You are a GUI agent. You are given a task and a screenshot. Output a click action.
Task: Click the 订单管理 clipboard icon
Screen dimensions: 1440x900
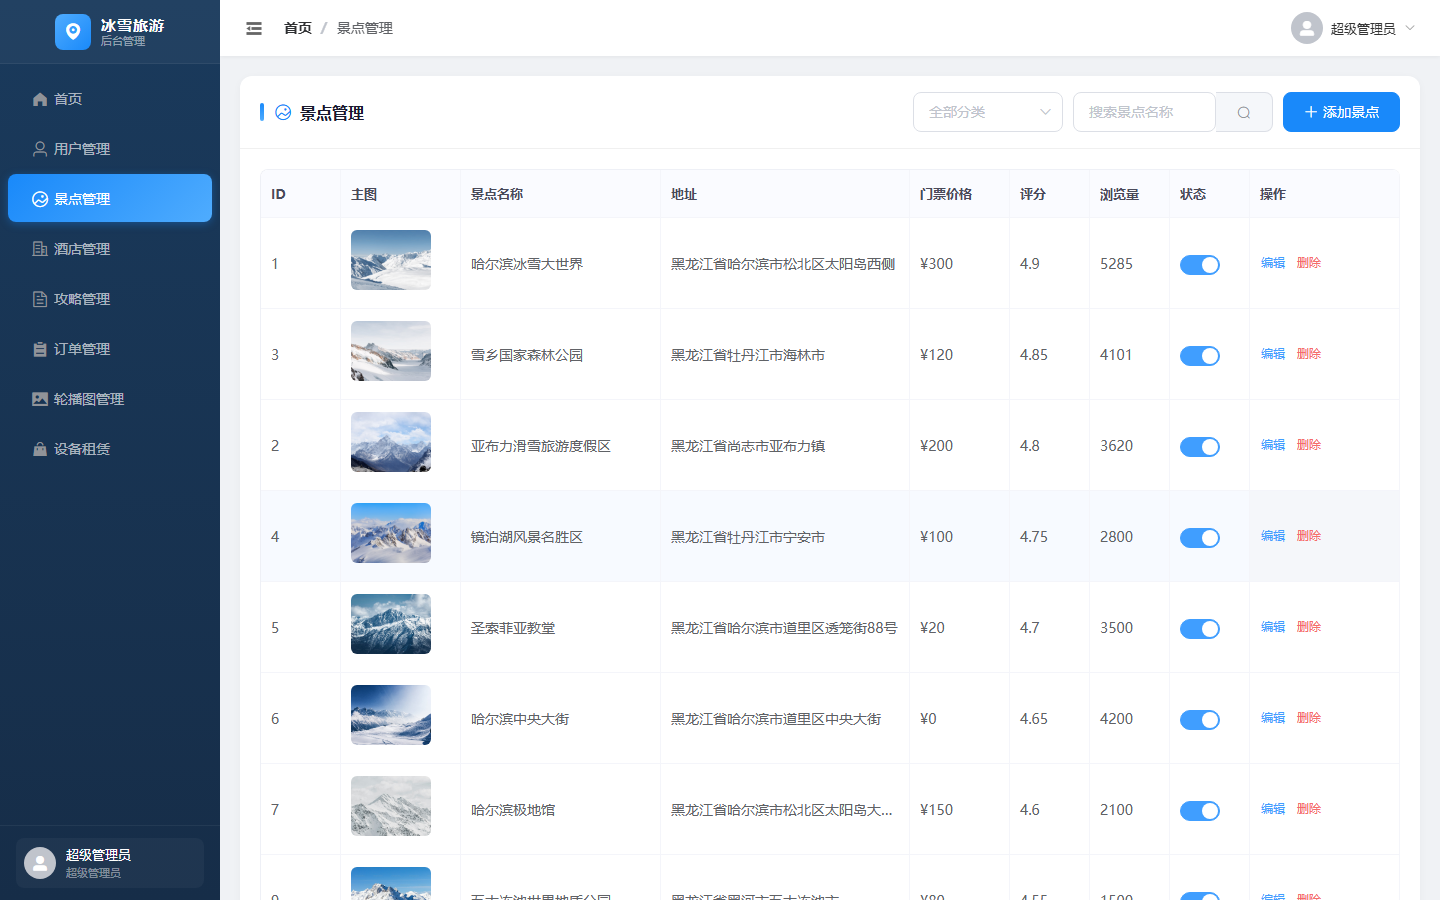[x=40, y=349]
